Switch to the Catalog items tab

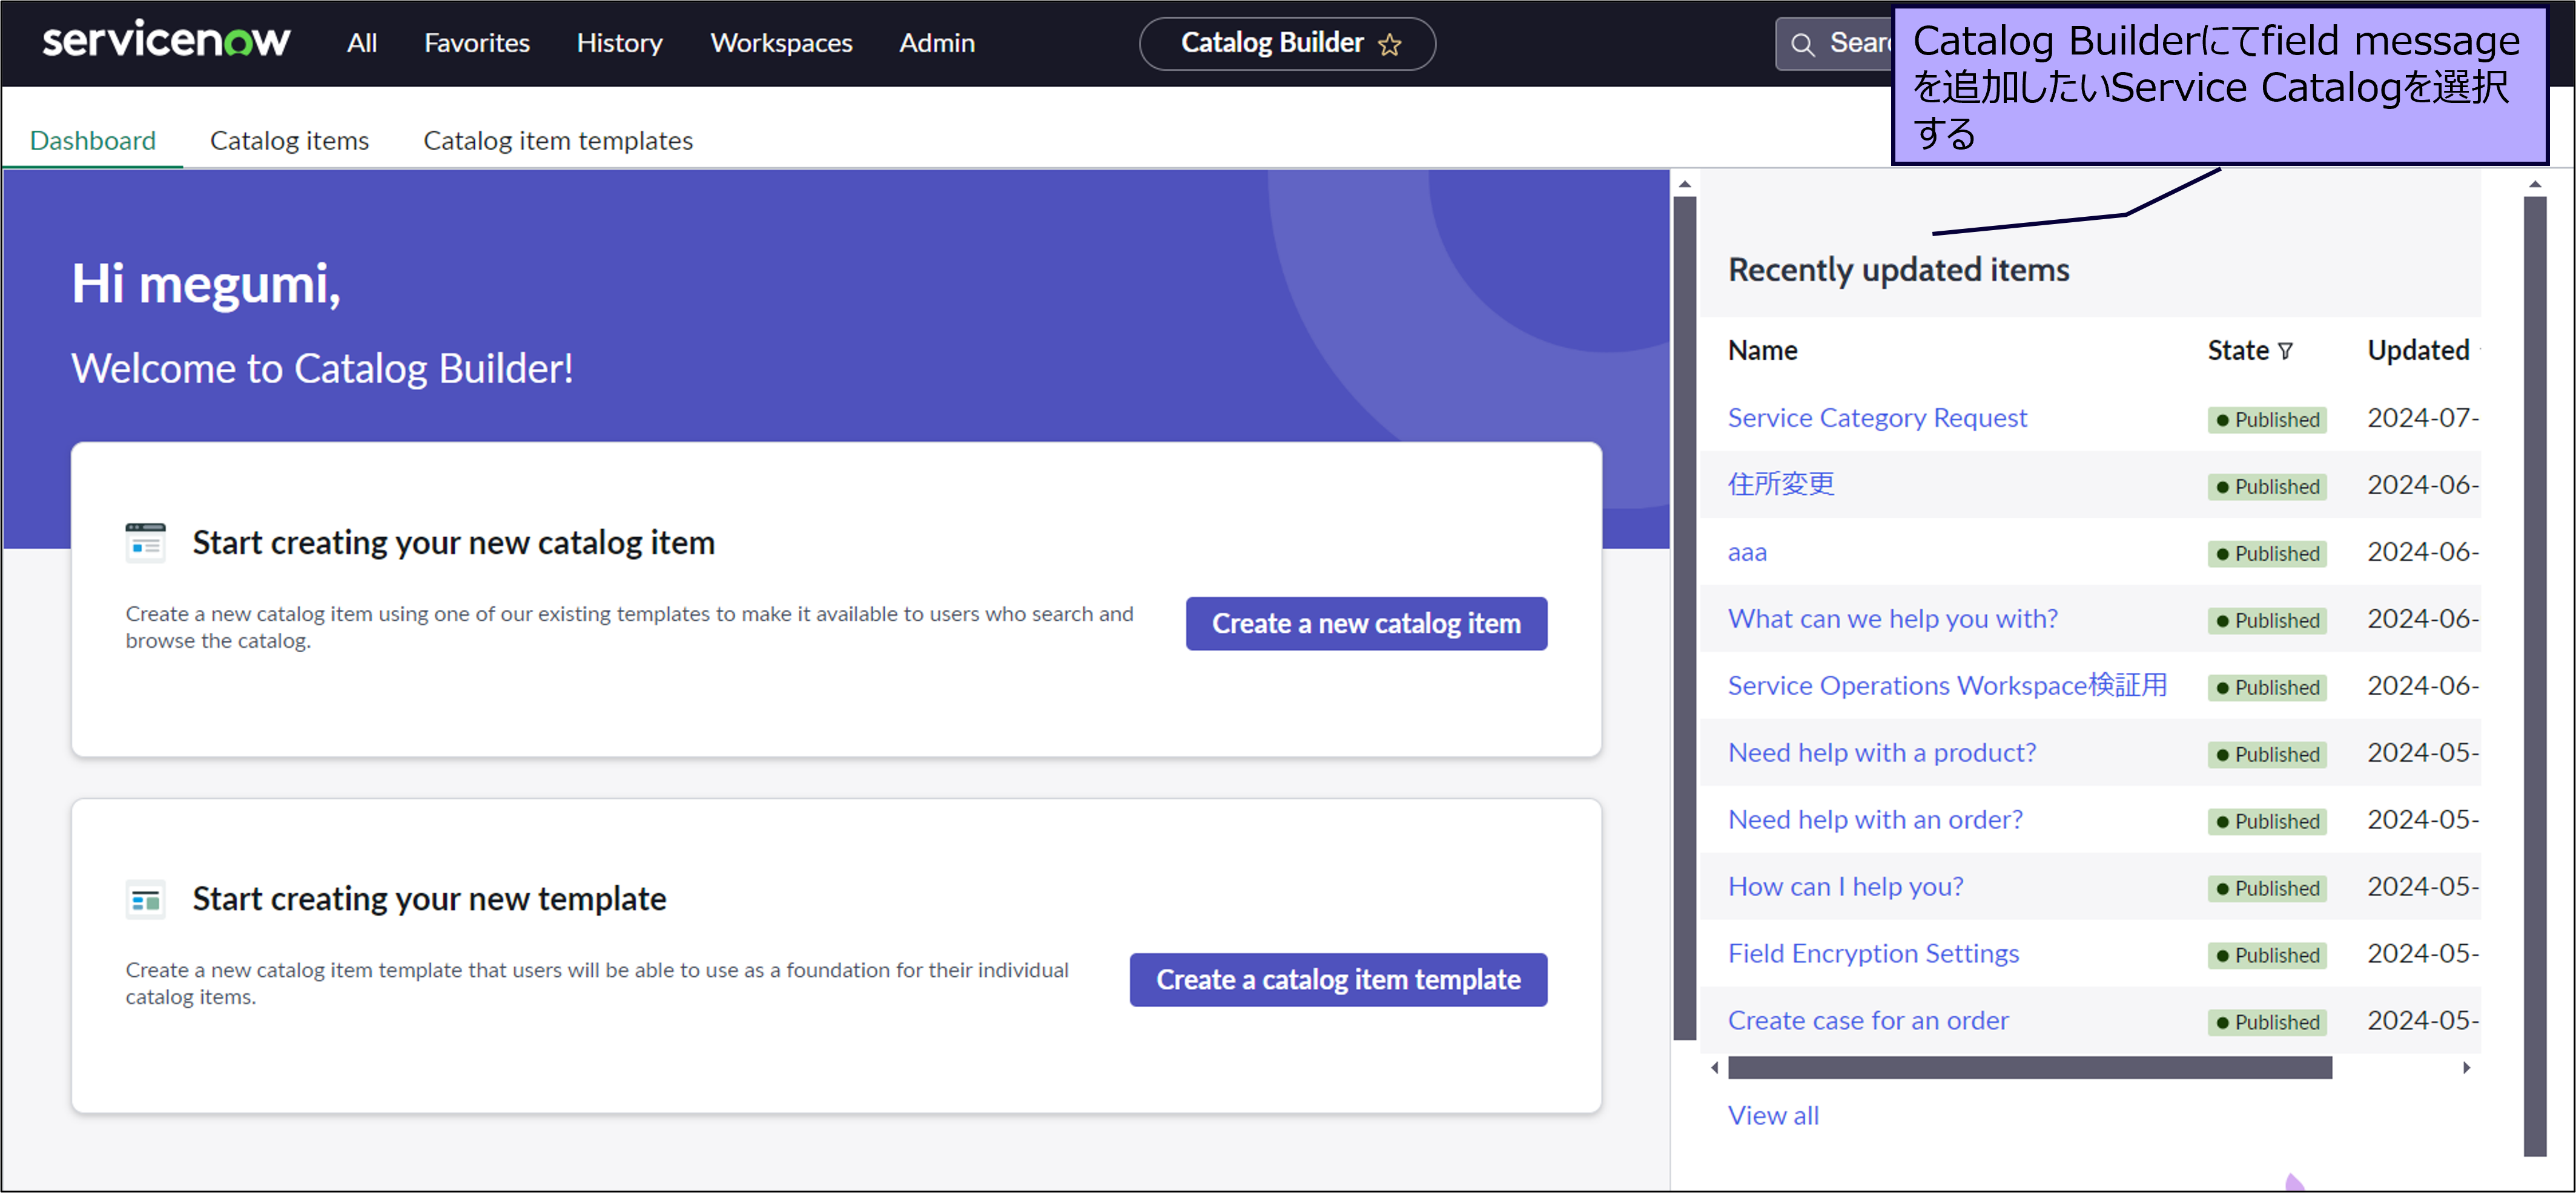pos(289,140)
